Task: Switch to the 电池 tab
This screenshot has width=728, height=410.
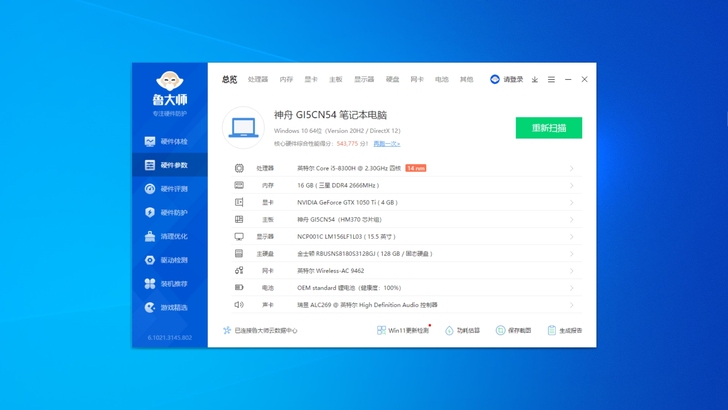Action: click(442, 79)
